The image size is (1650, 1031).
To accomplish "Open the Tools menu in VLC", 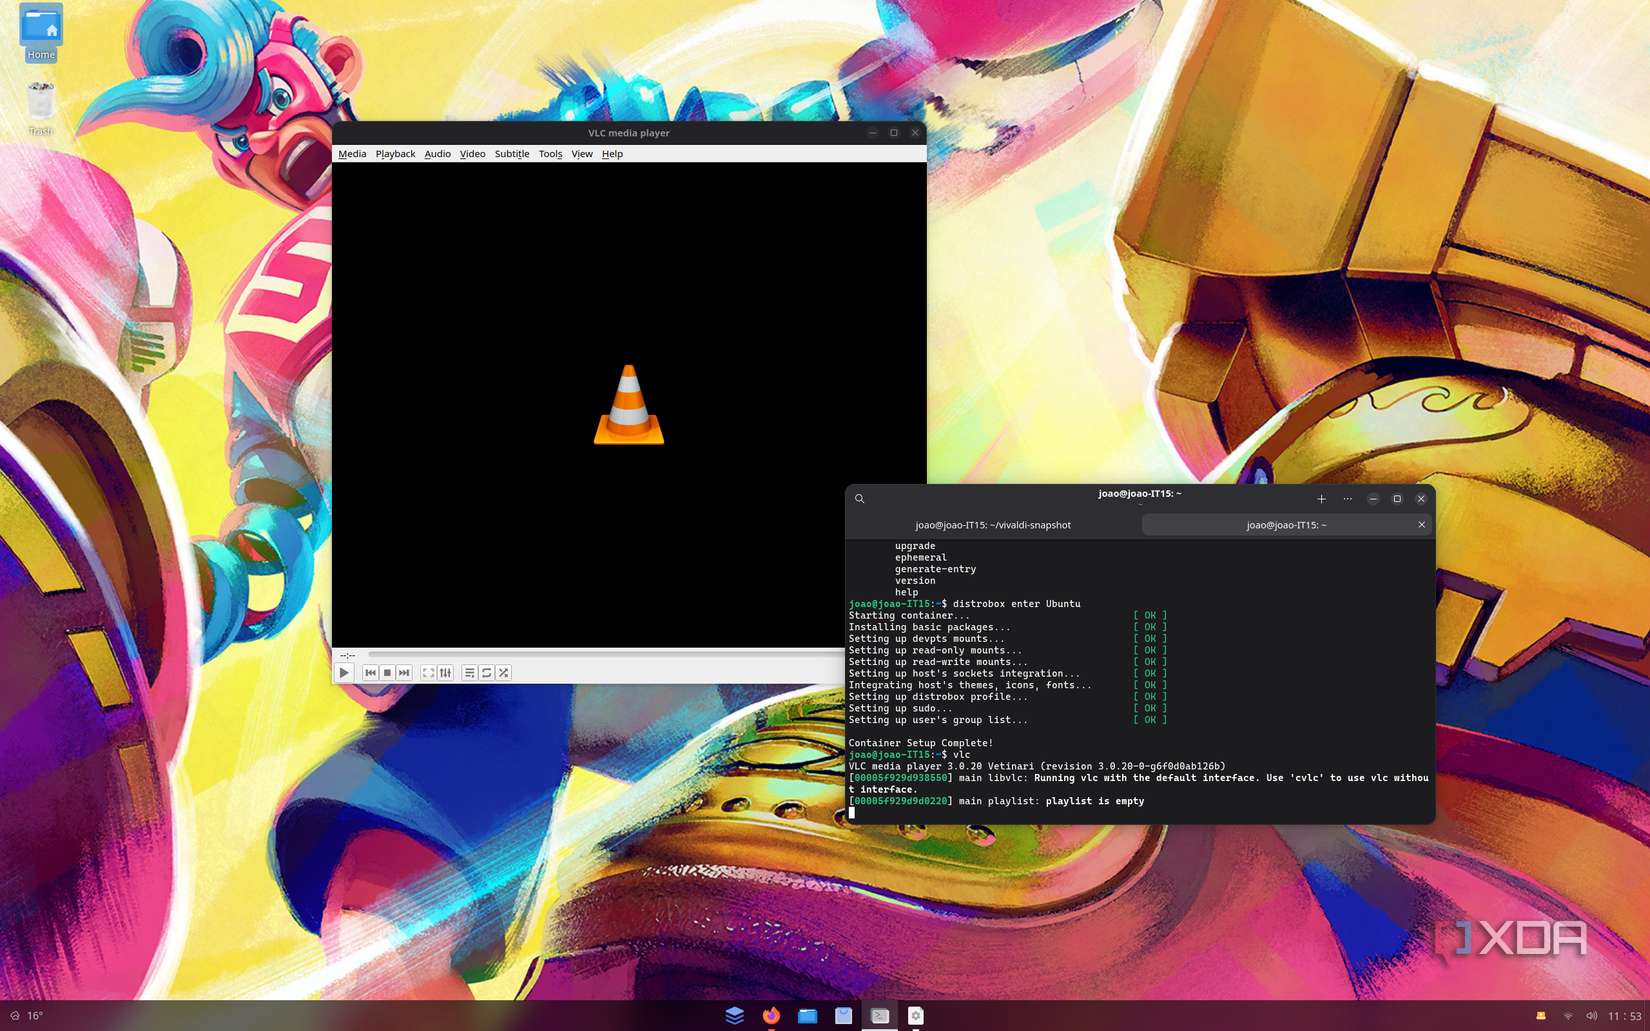I will click(550, 154).
